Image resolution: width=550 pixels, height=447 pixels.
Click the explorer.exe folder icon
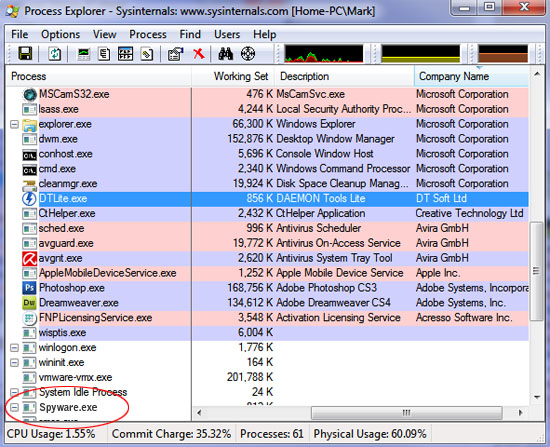tap(29, 125)
